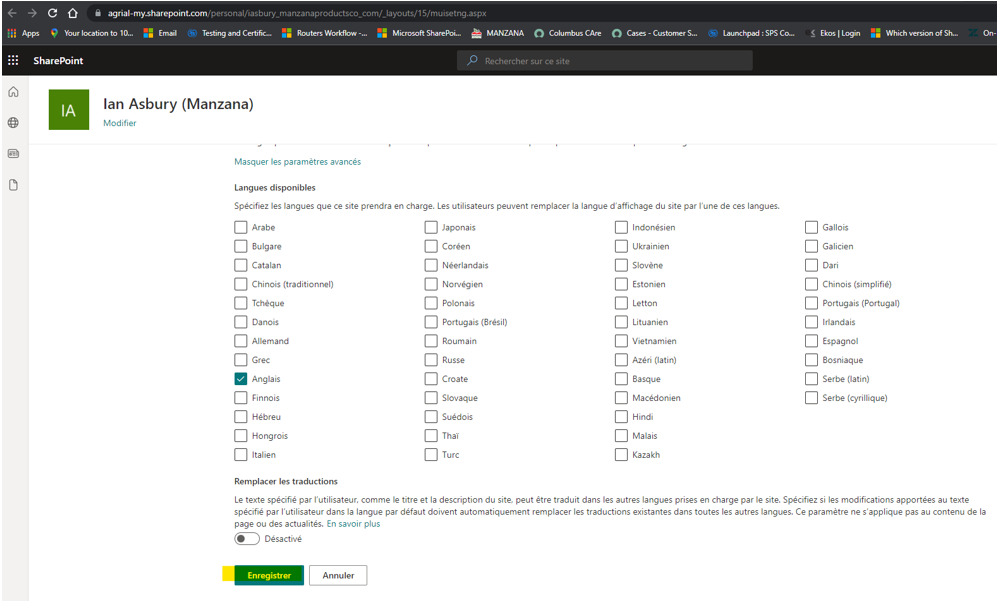The image size is (997, 601).
Task: Uncheck the Anglais language checkbox
Action: 240,379
